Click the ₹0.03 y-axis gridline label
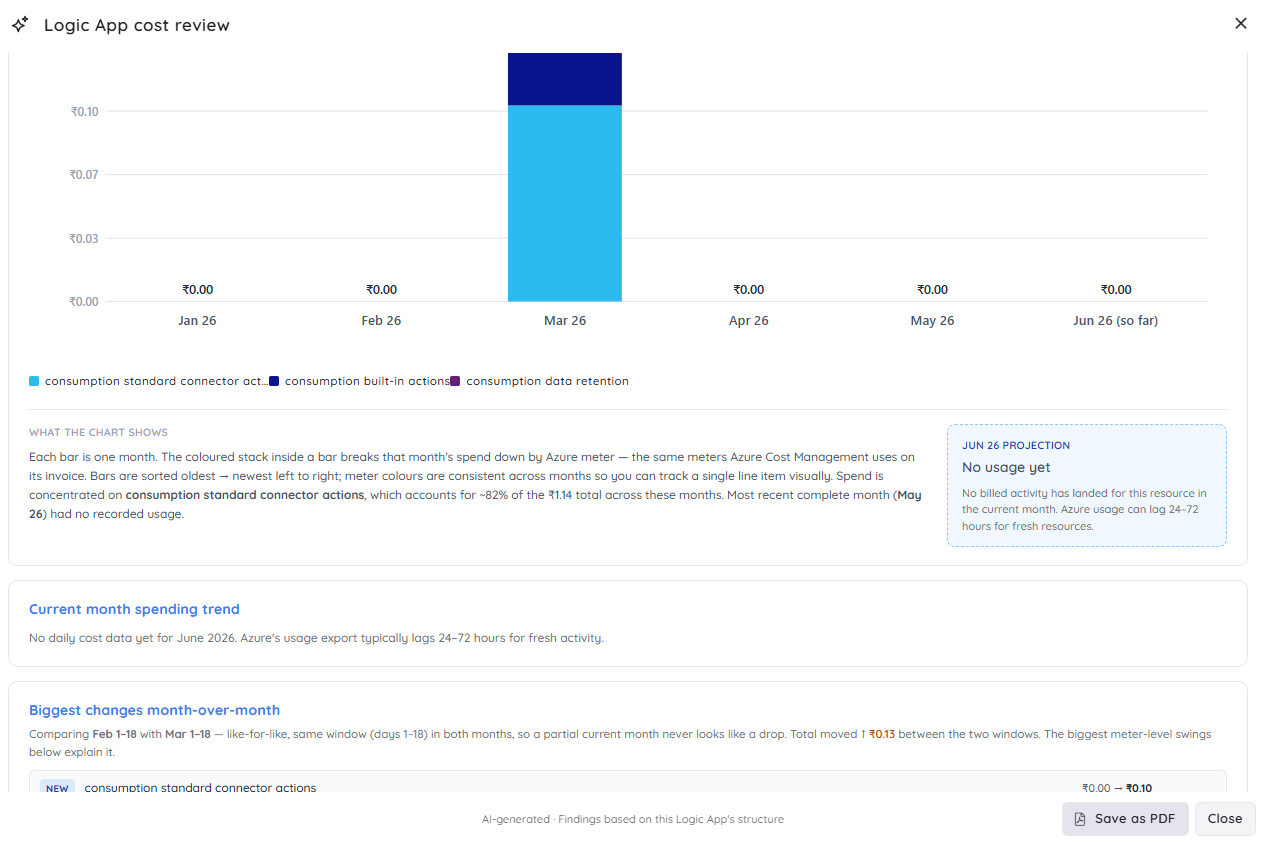The height and width of the screenshot is (842, 1263). pyautogui.click(x=84, y=238)
